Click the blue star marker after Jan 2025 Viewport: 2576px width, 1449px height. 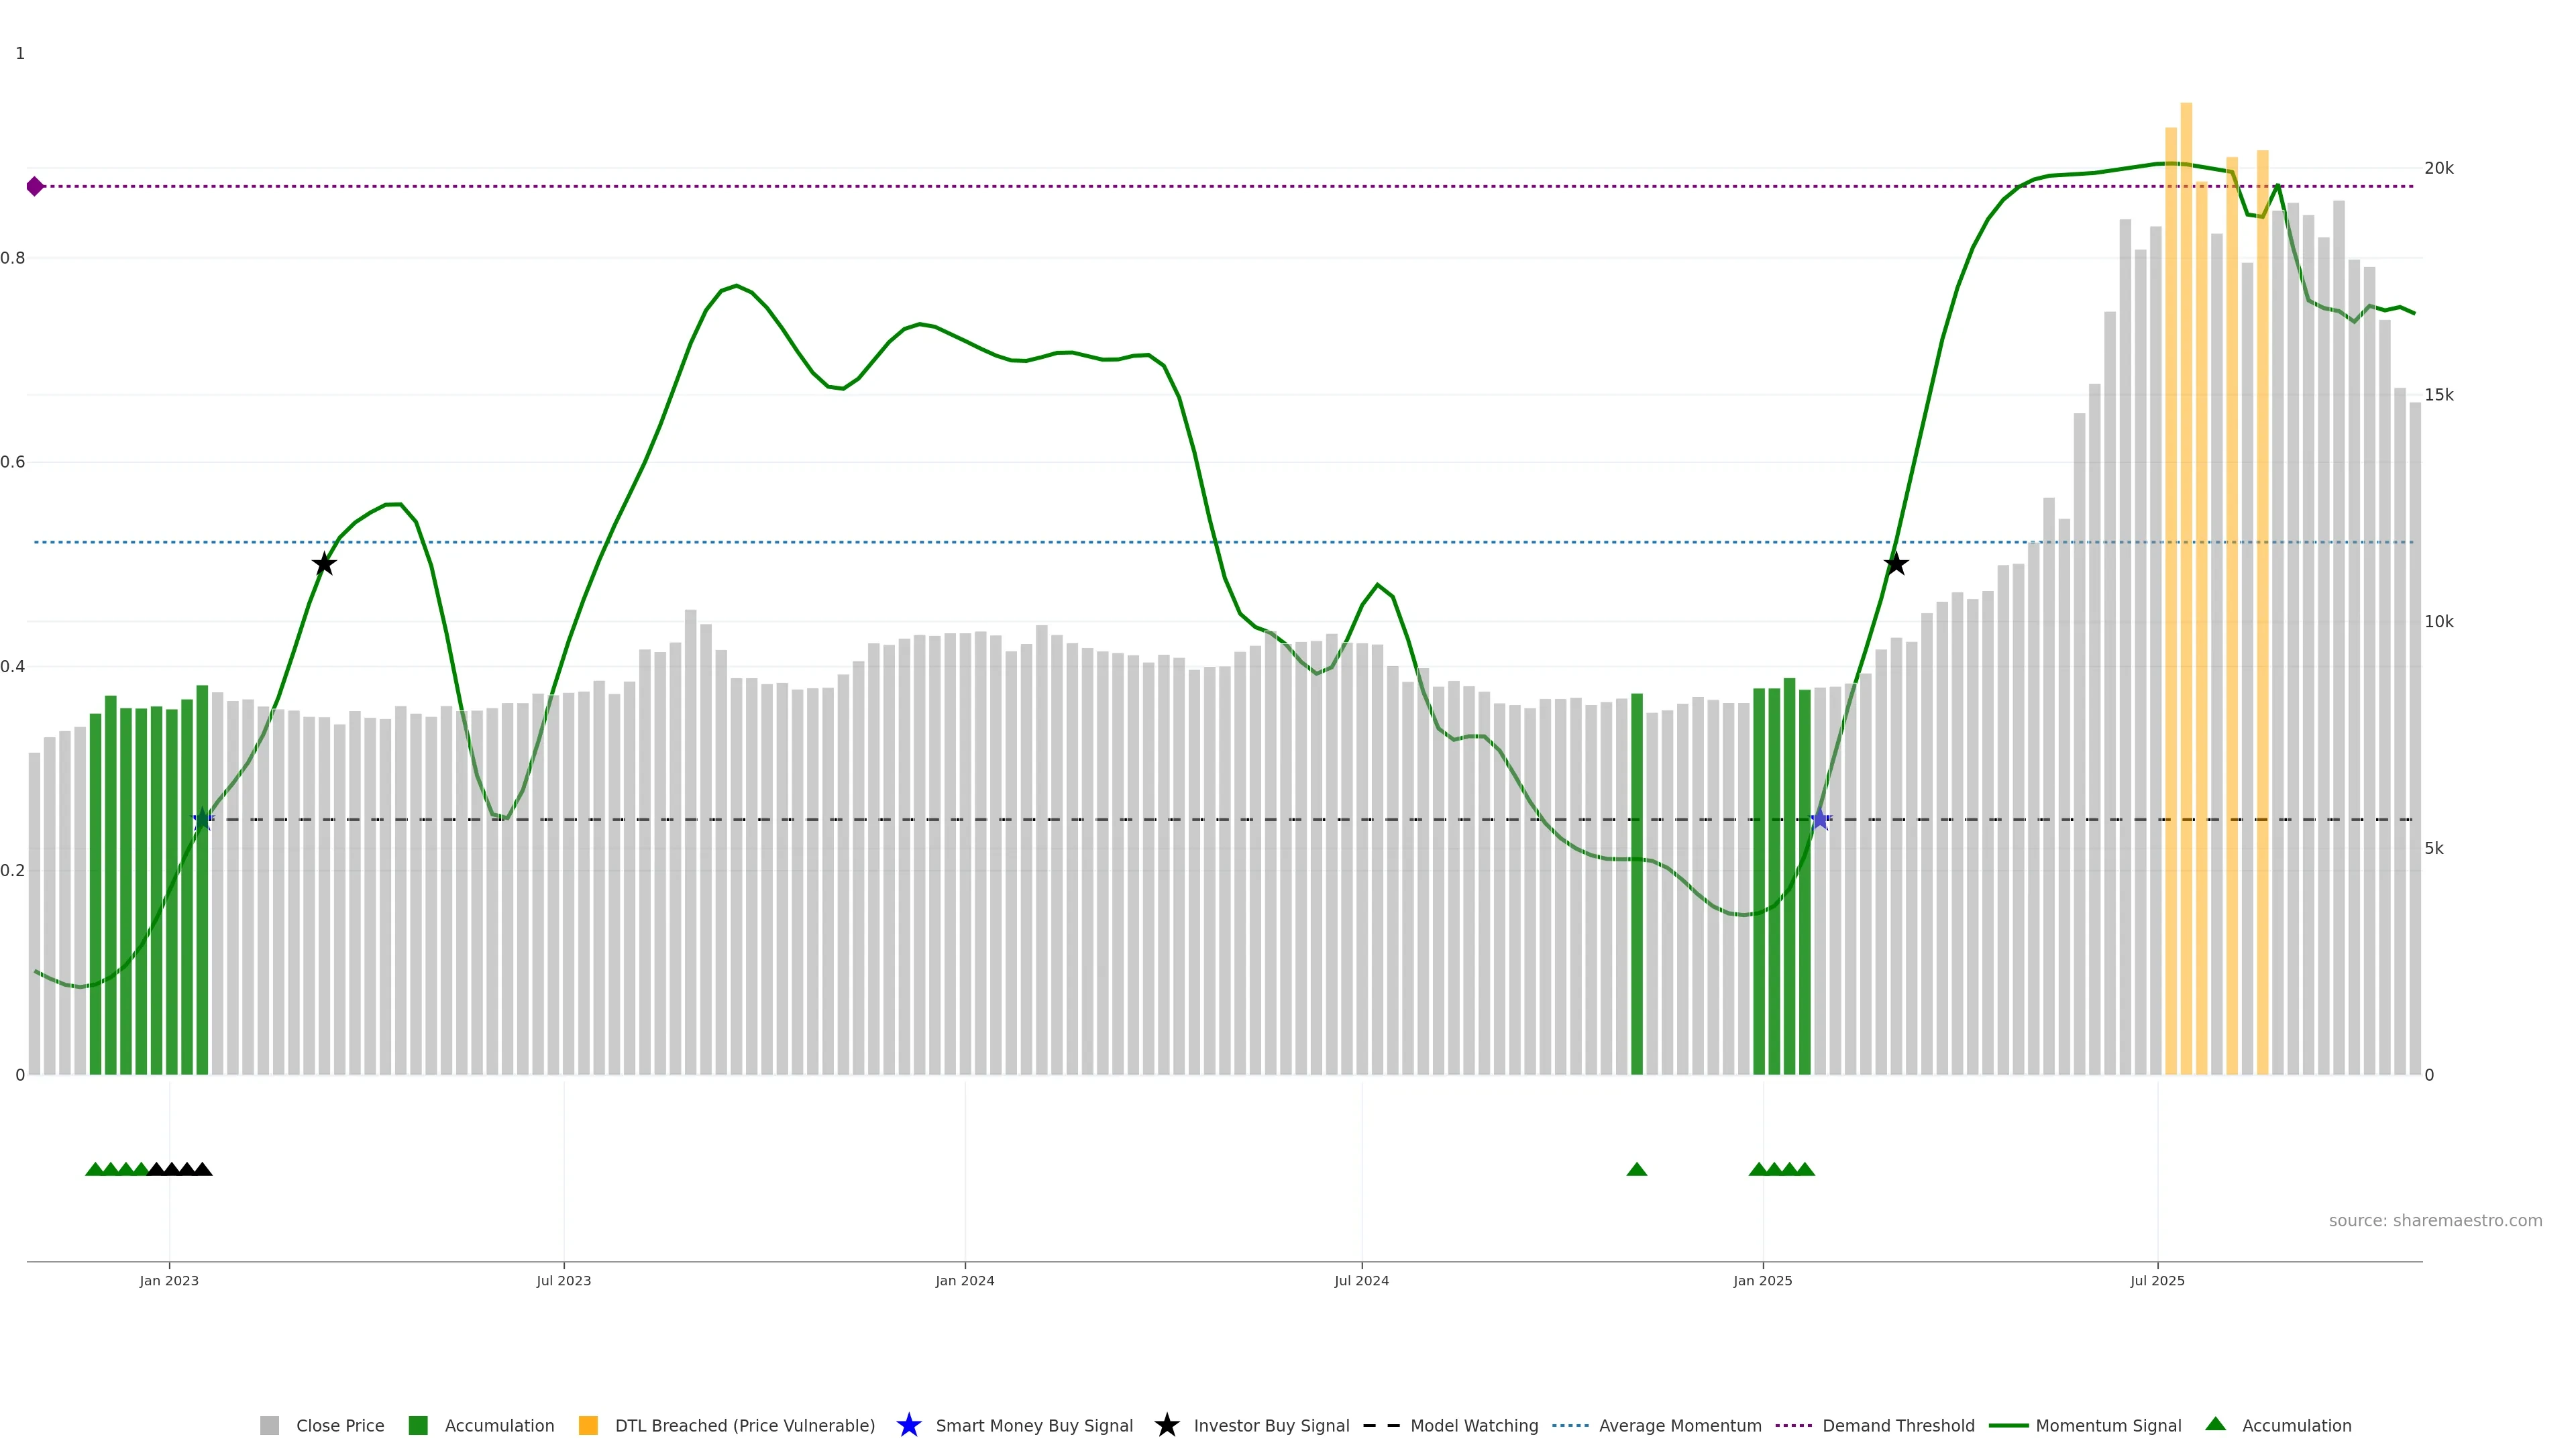tap(1820, 819)
